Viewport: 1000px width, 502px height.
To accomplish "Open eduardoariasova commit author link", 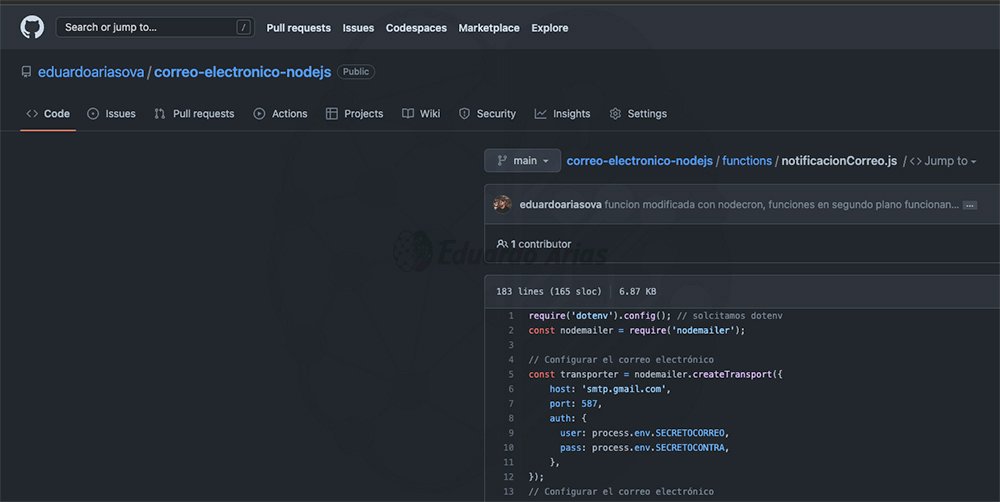I will pos(561,205).
